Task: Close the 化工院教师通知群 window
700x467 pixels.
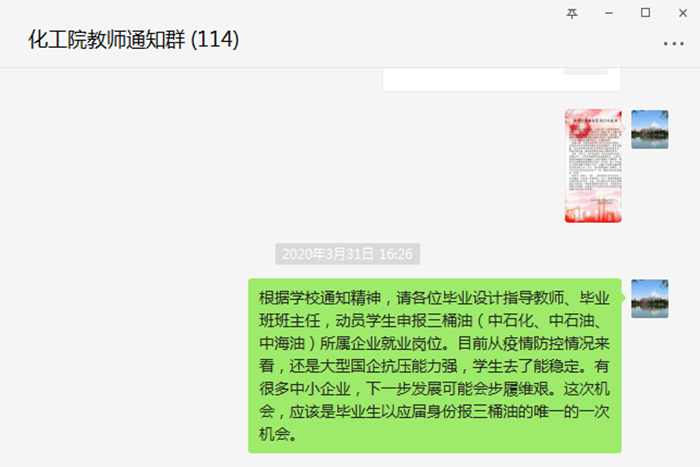Action: 683,13
